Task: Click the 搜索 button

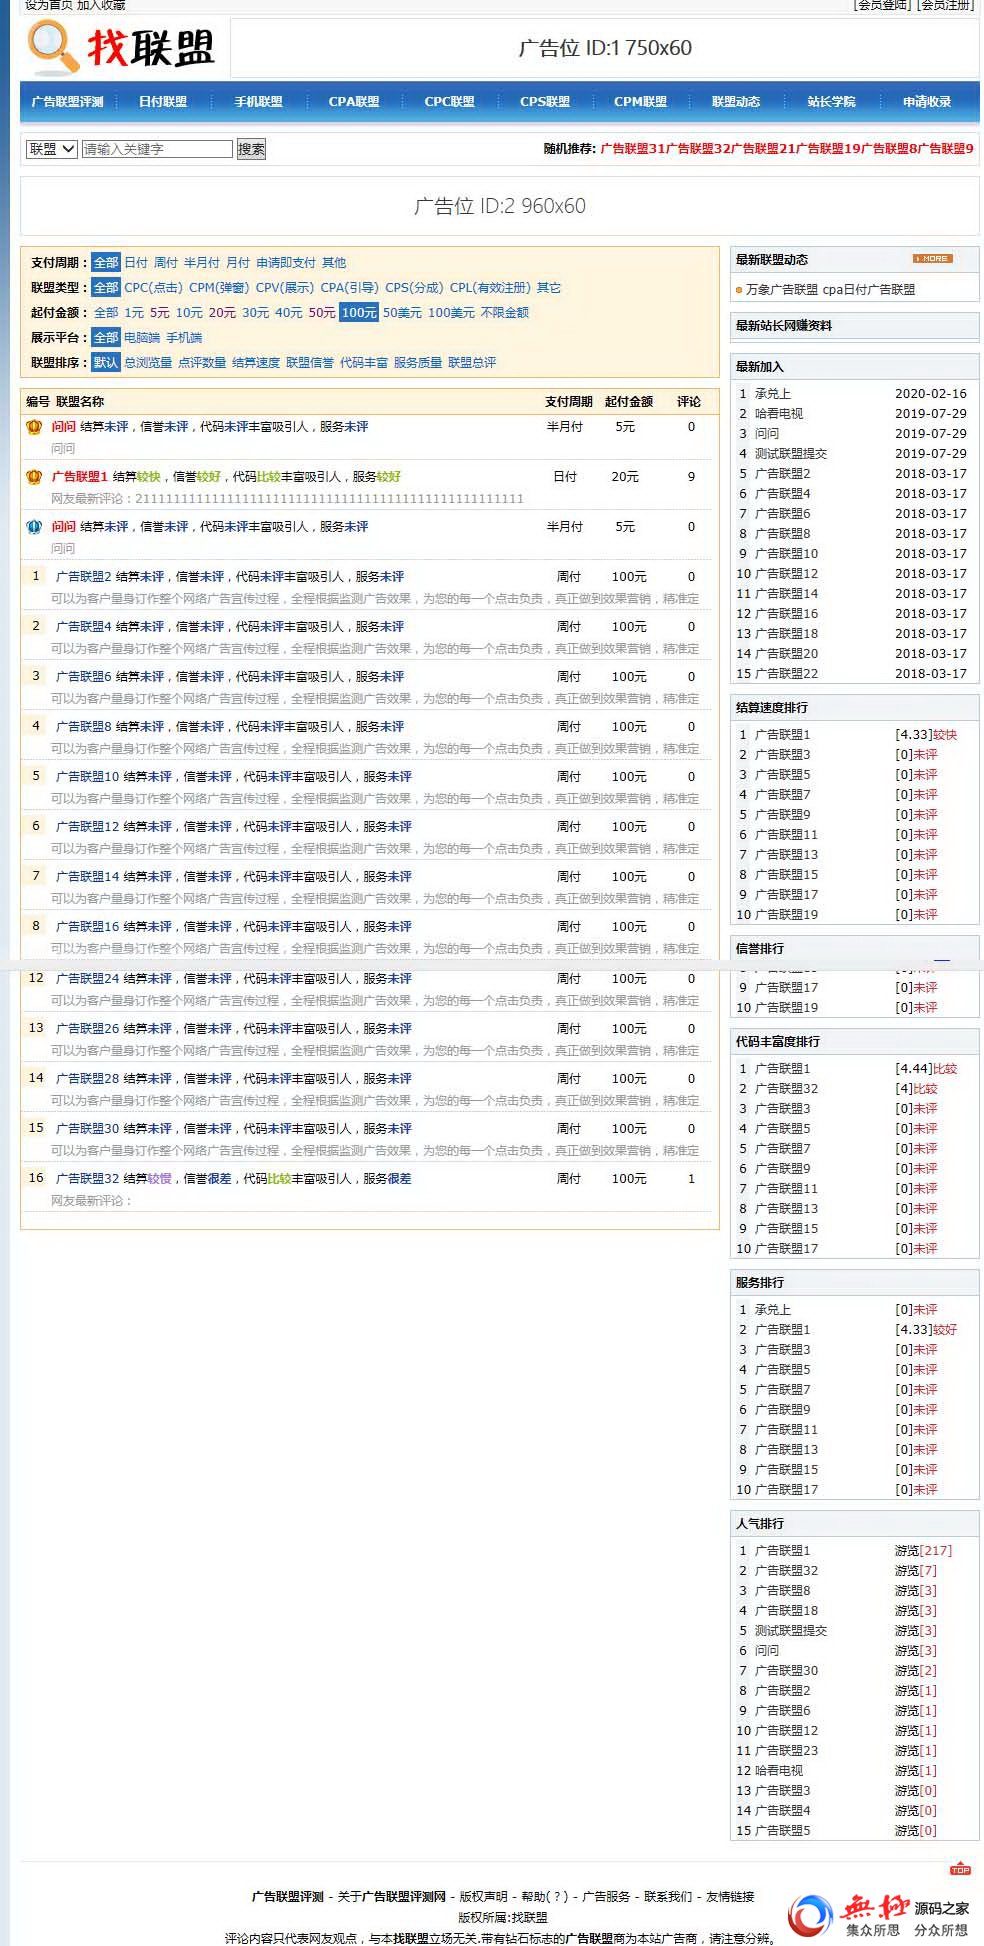Action: pos(251,149)
